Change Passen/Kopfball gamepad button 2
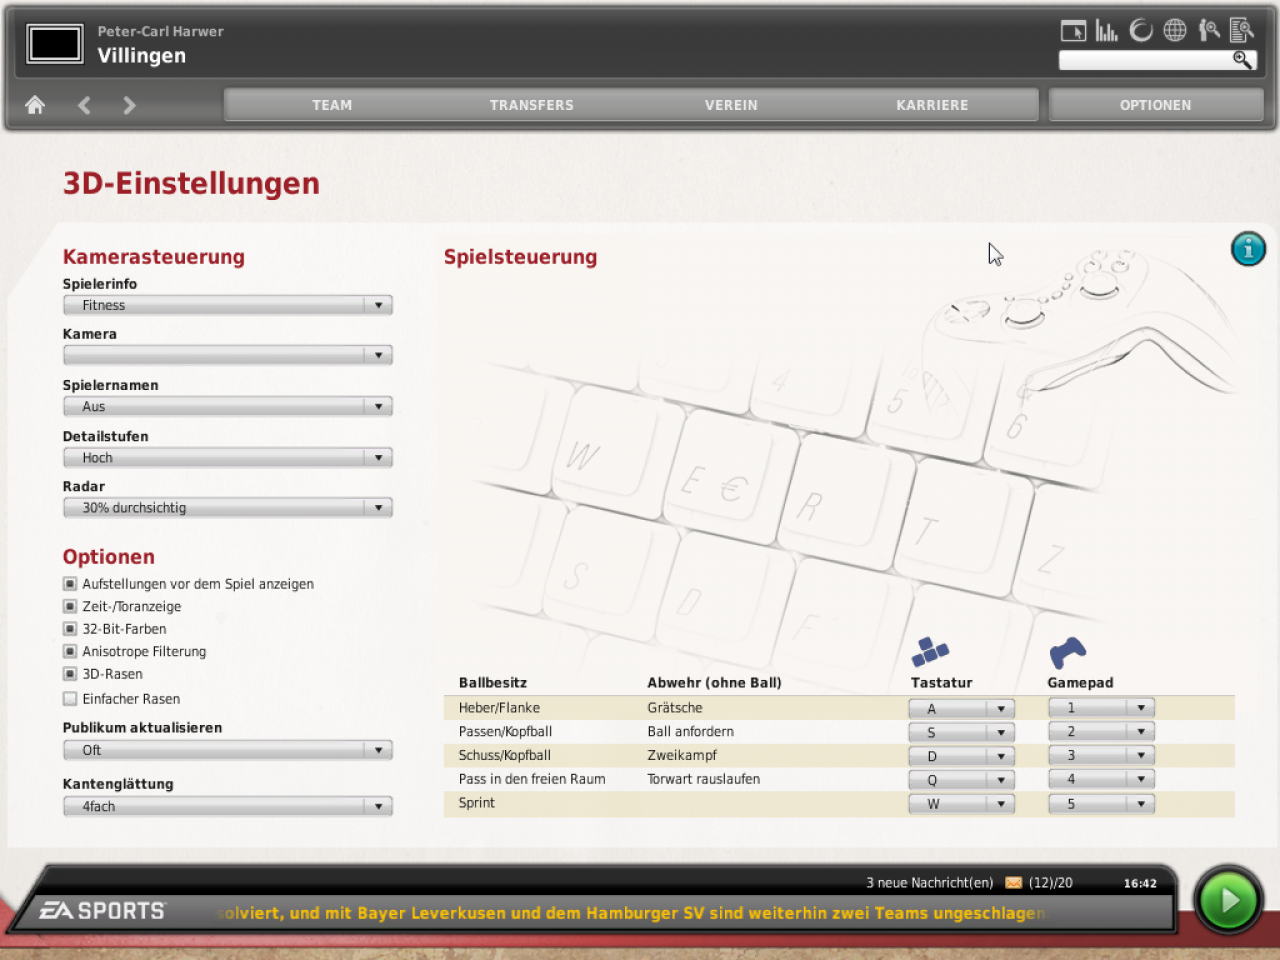This screenshot has height=960, width=1280. pyautogui.click(x=1102, y=731)
